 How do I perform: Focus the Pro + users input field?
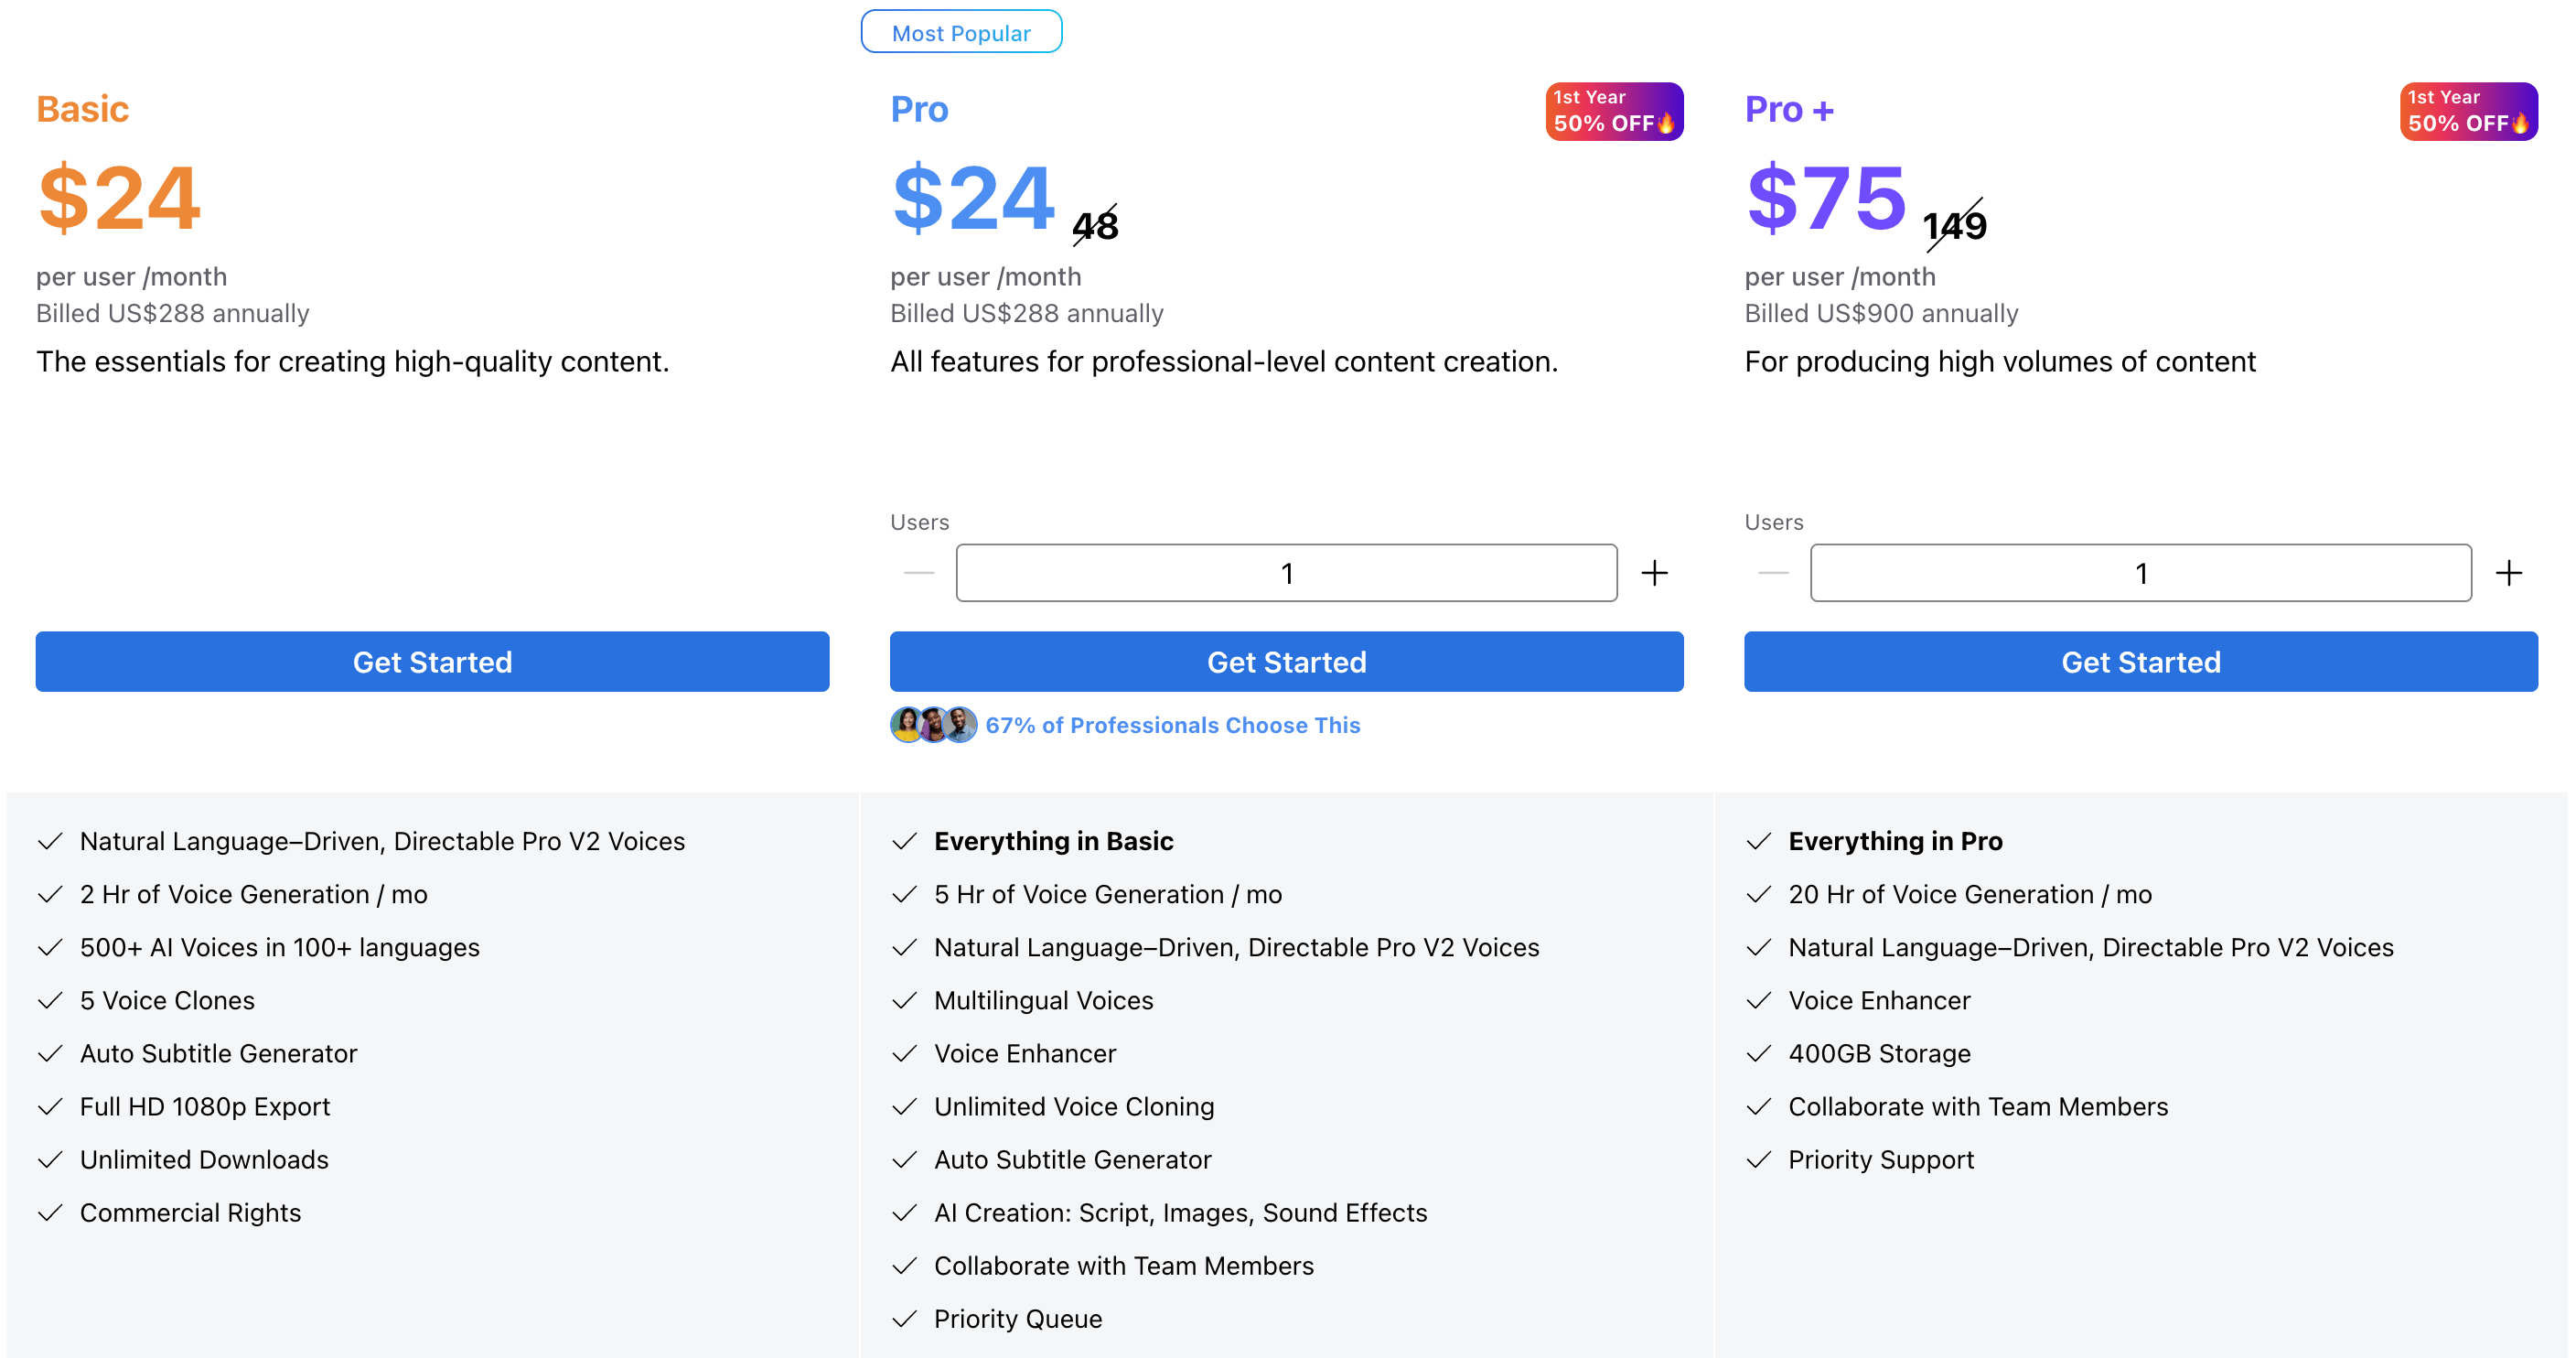point(2140,573)
